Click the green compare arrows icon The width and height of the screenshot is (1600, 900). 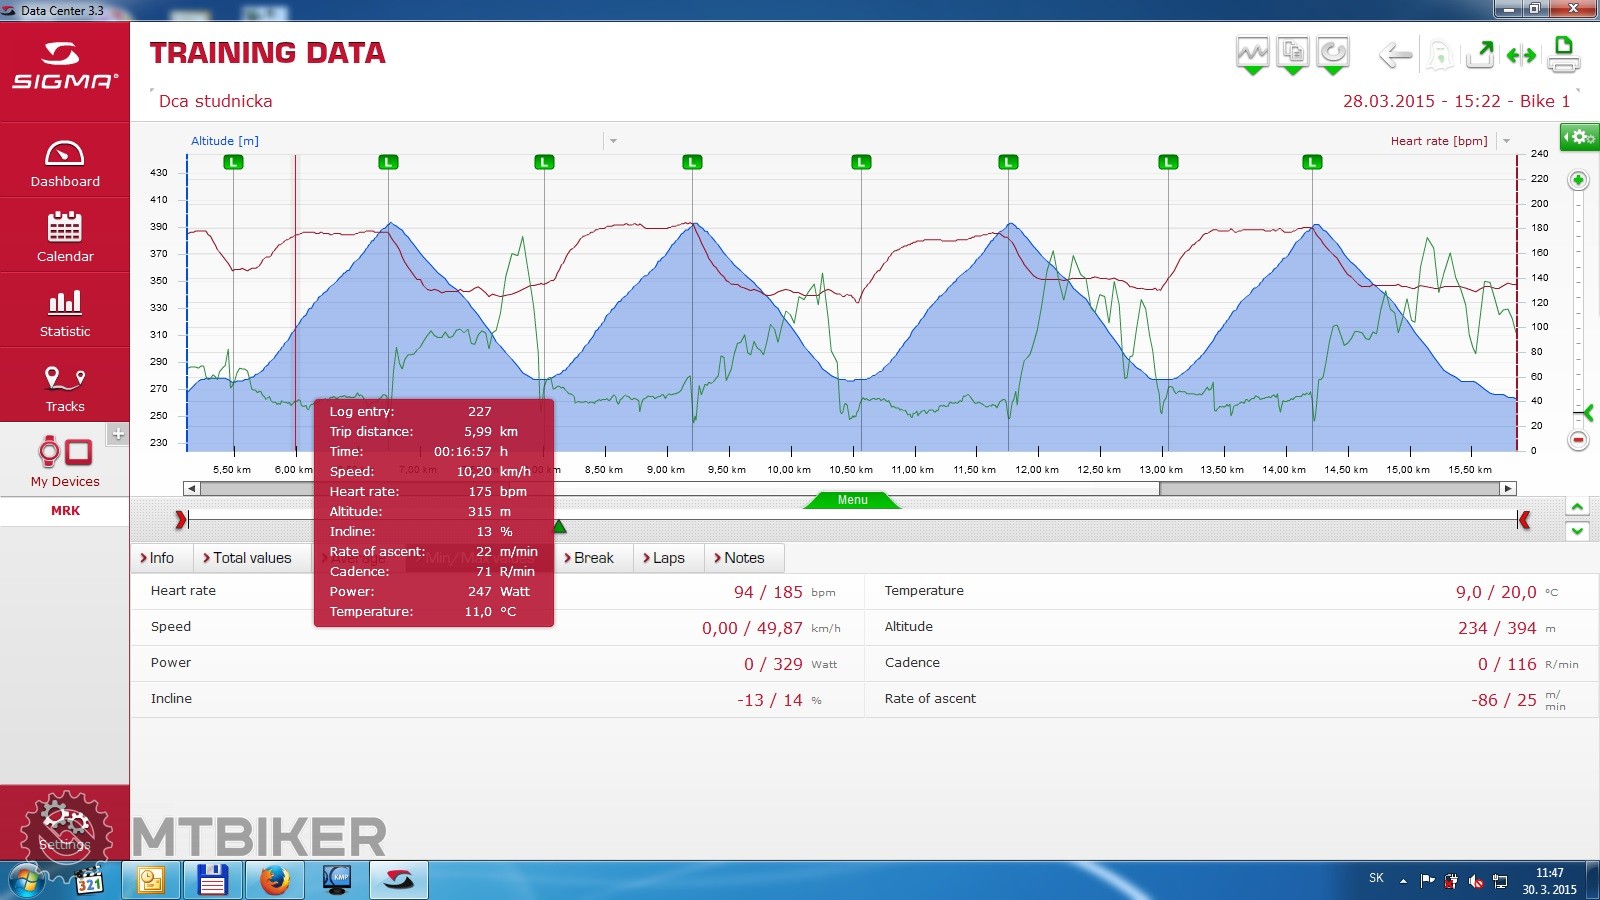[x=1521, y=55]
